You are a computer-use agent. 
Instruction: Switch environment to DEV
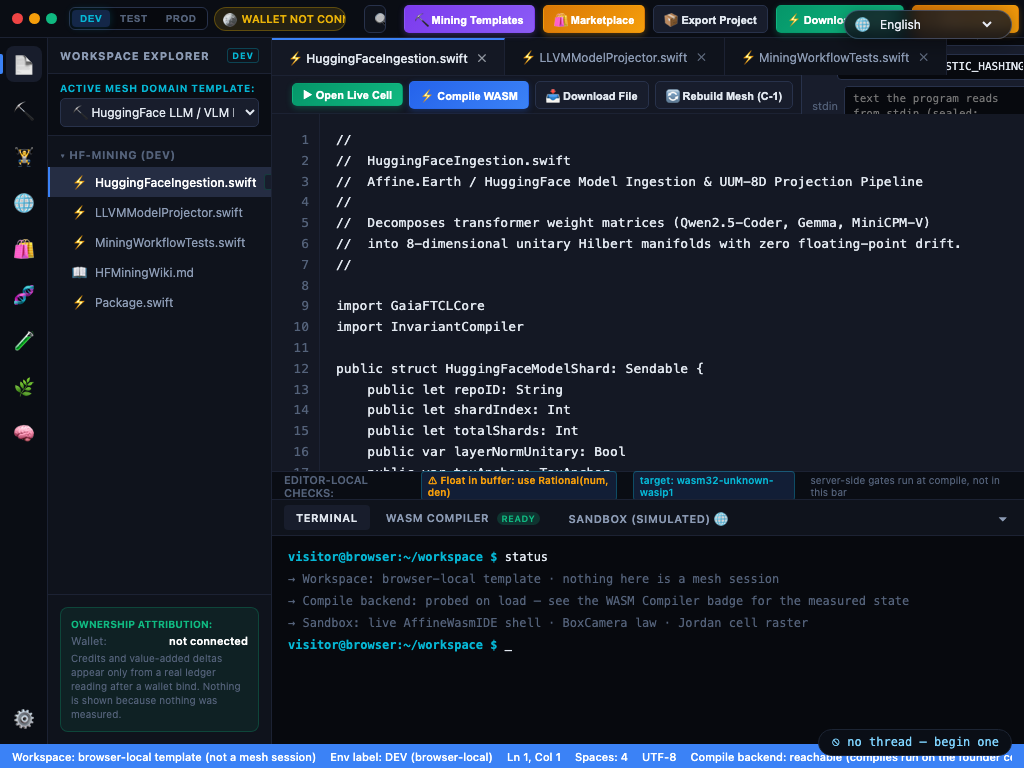coord(91,19)
